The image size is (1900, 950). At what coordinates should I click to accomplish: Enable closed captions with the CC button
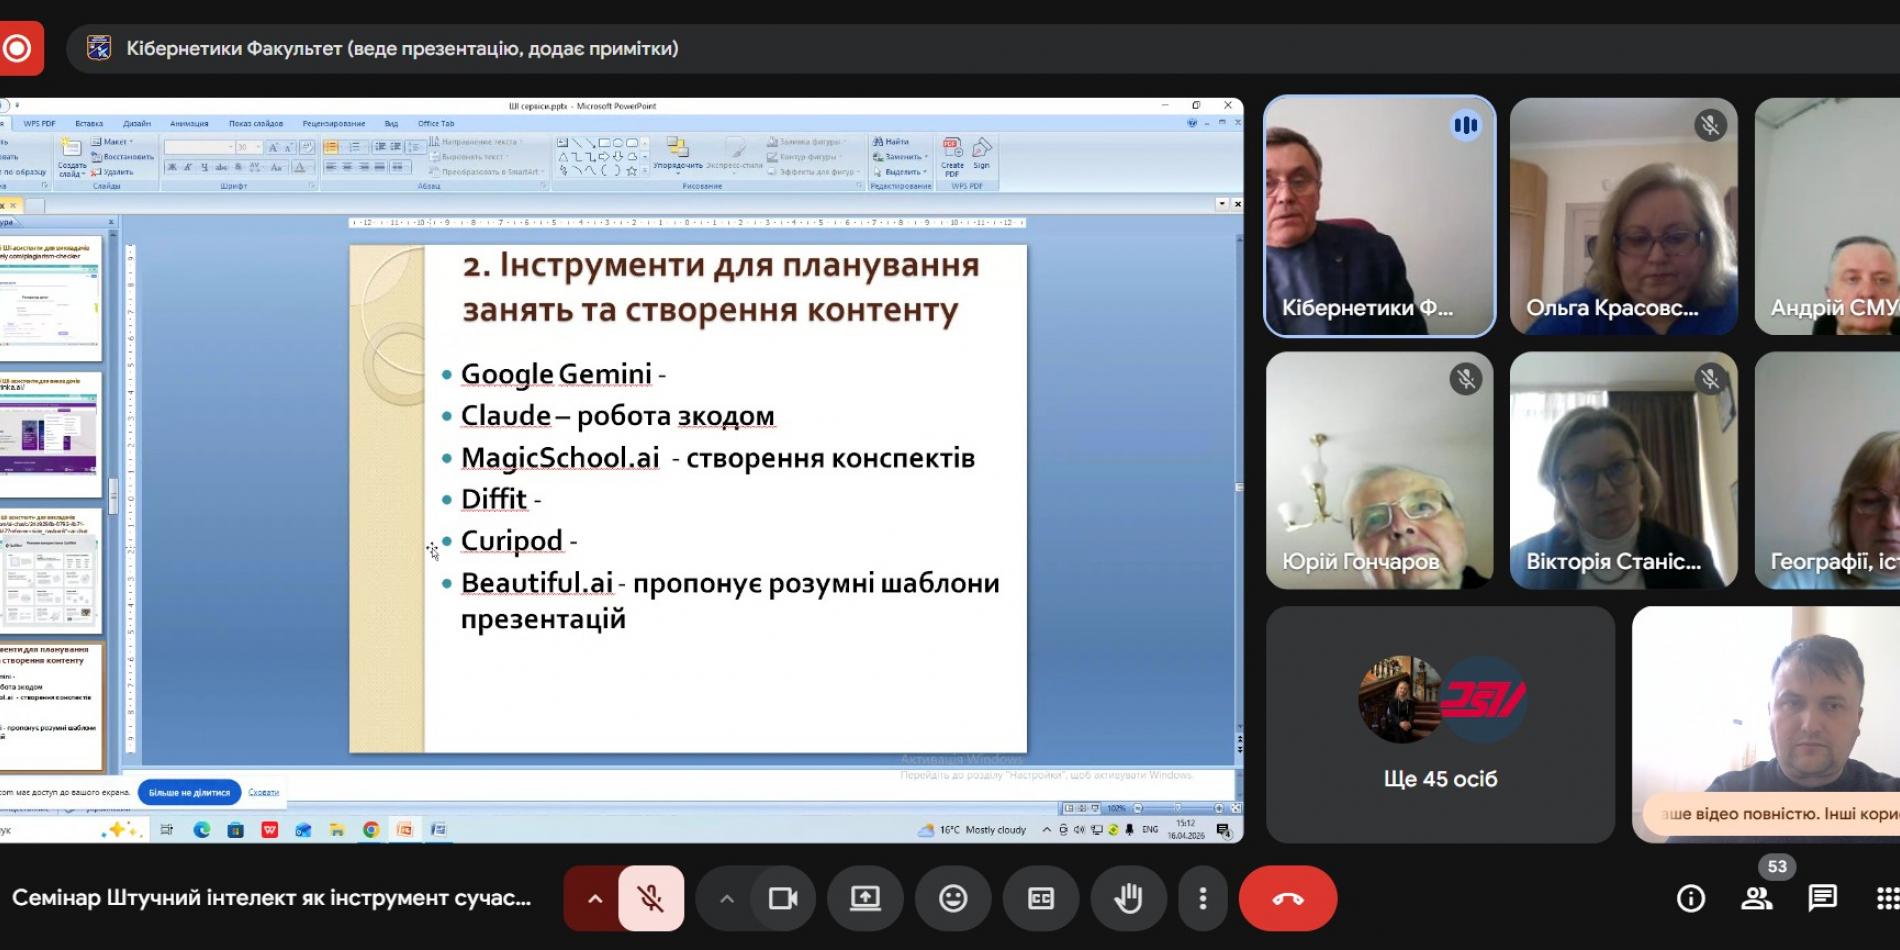click(1040, 898)
